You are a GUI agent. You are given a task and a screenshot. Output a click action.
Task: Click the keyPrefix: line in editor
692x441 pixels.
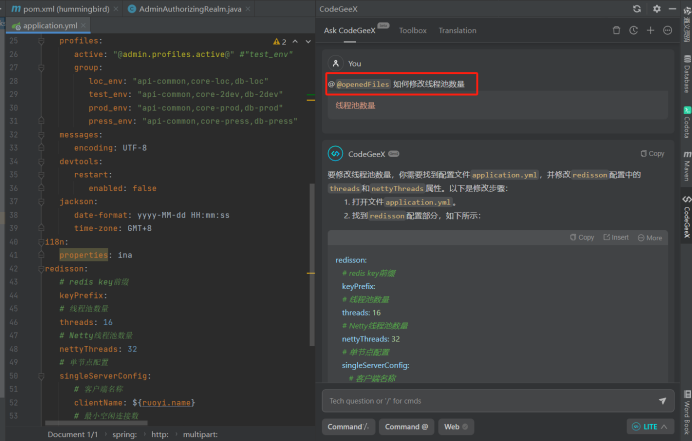(x=83, y=295)
